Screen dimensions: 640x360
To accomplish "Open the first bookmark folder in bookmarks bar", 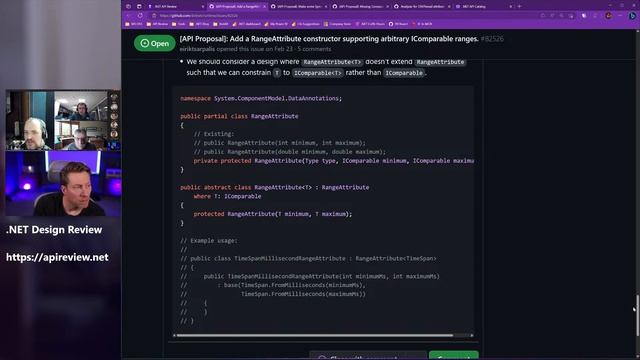I will pos(134,24).
